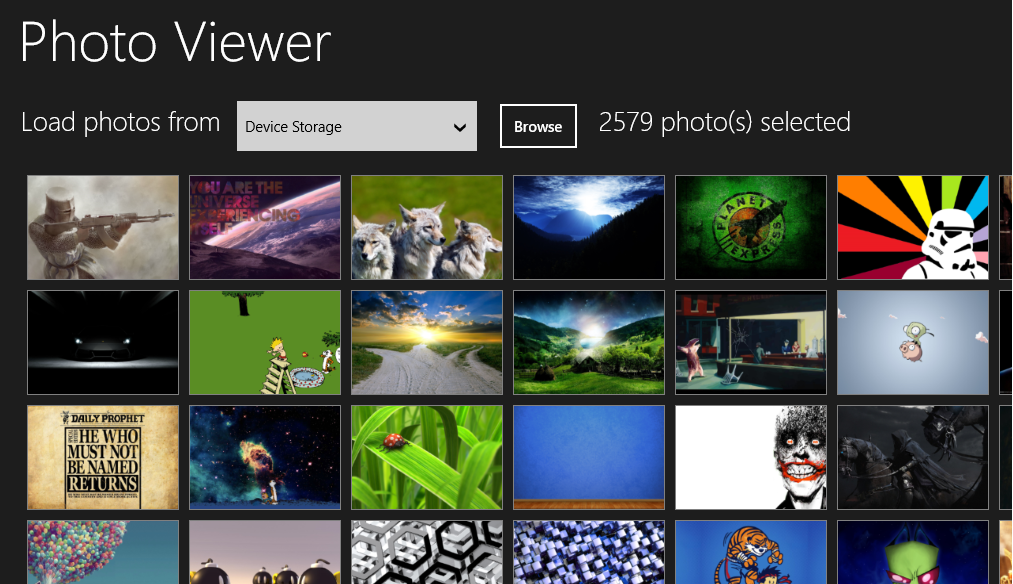Select the universe text planet photo
1013x584 pixels.
(x=265, y=227)
